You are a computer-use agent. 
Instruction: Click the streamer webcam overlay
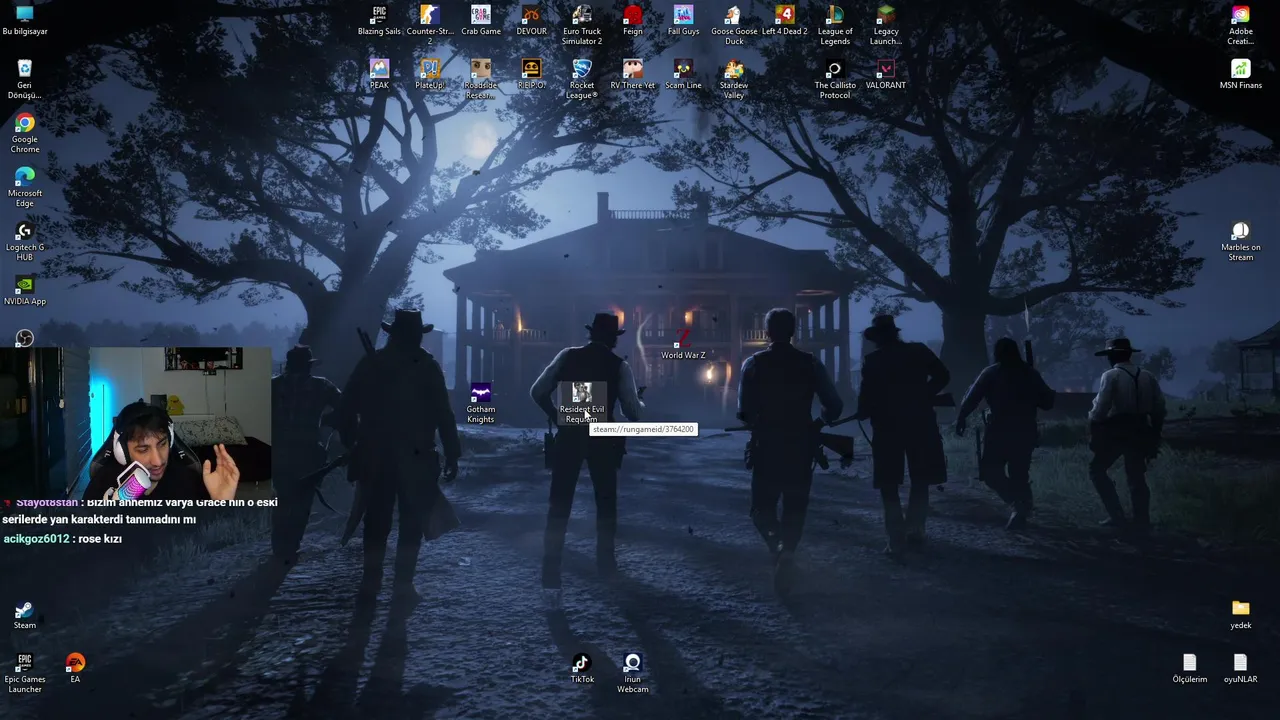[136, 422]
